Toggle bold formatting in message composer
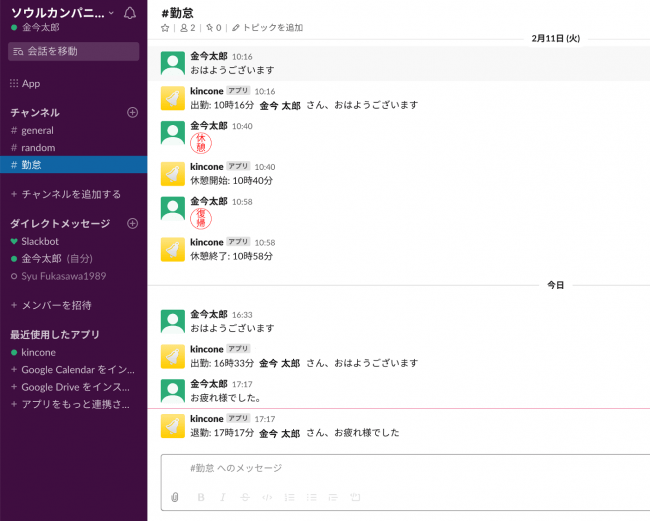Image resolution: width=650 pixels, height=521 pixels. point(200,497)
